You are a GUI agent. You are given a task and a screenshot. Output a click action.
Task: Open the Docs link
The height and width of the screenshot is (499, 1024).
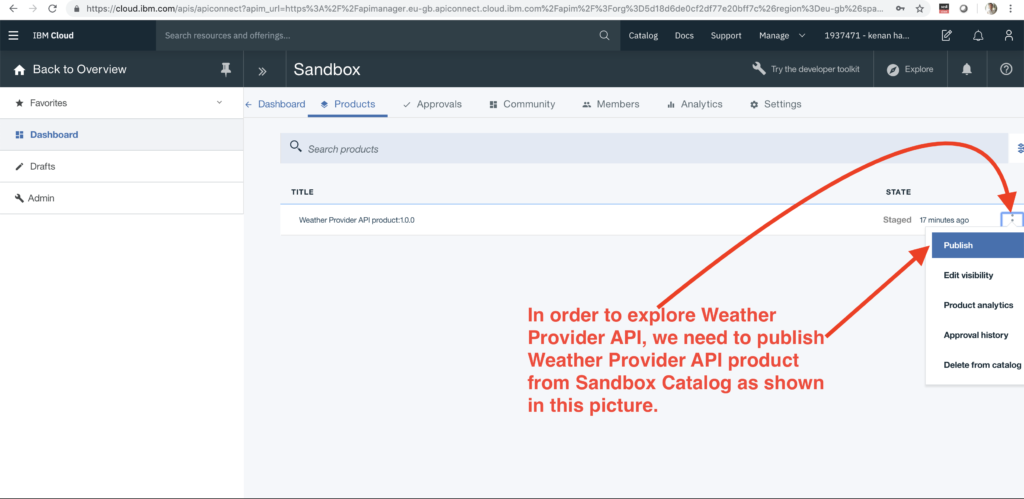pyautogui.click(x=684, y=35)
